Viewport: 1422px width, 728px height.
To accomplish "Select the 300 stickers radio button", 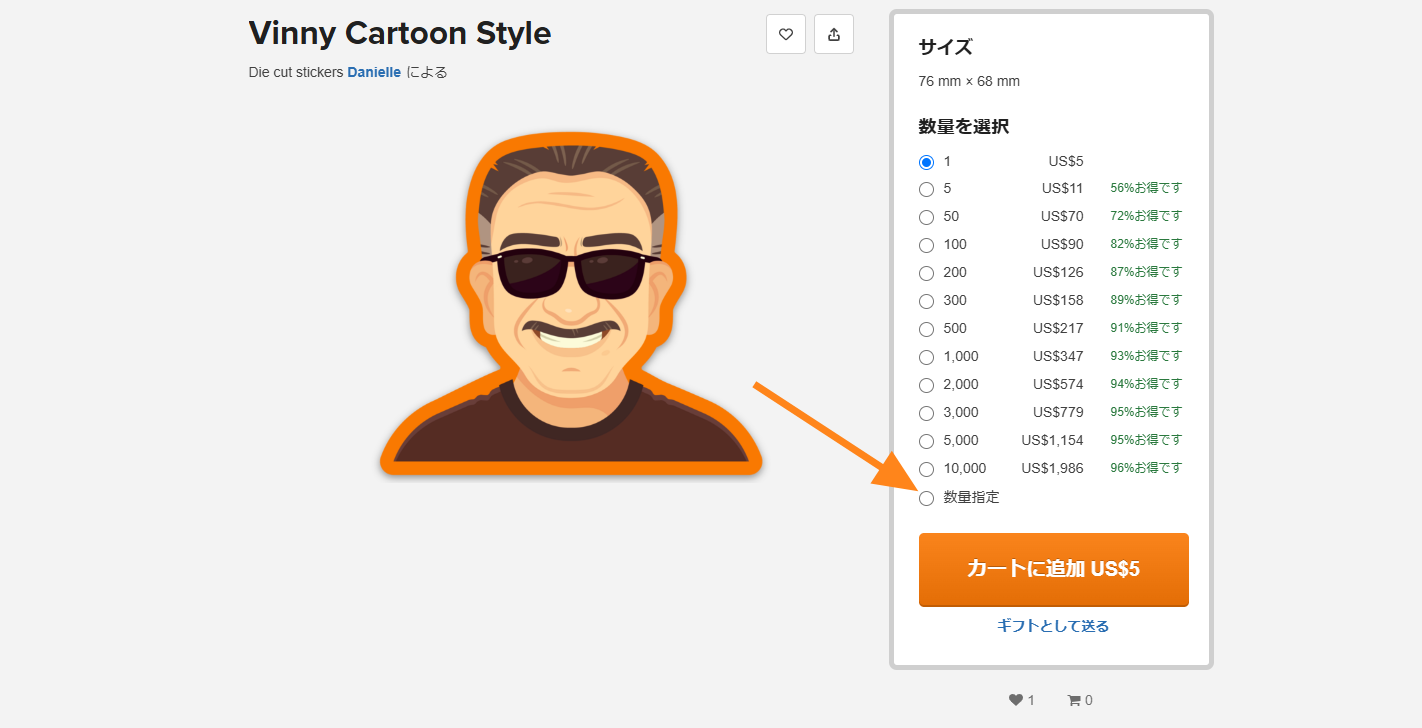I will (x=926, y=301).
